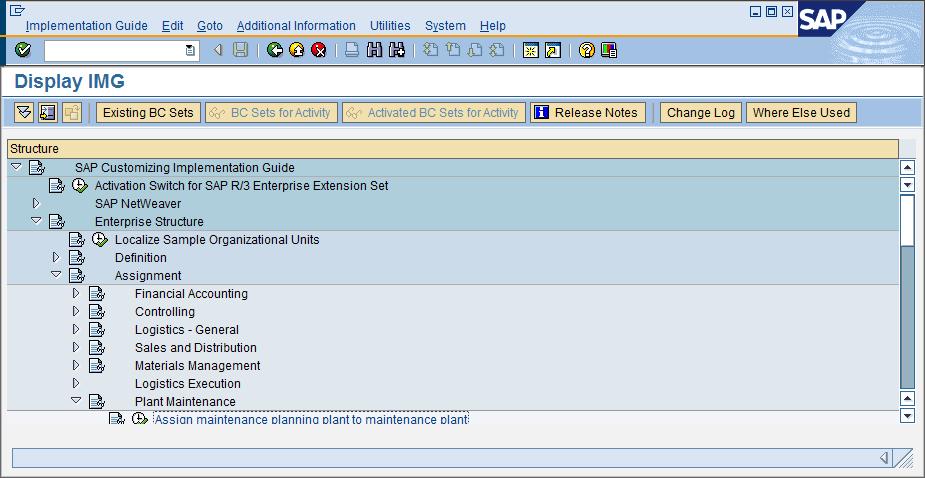This screenshot has width=925, height=478.
Task: Click the Previous Page icon
Action: click(453, 50)
